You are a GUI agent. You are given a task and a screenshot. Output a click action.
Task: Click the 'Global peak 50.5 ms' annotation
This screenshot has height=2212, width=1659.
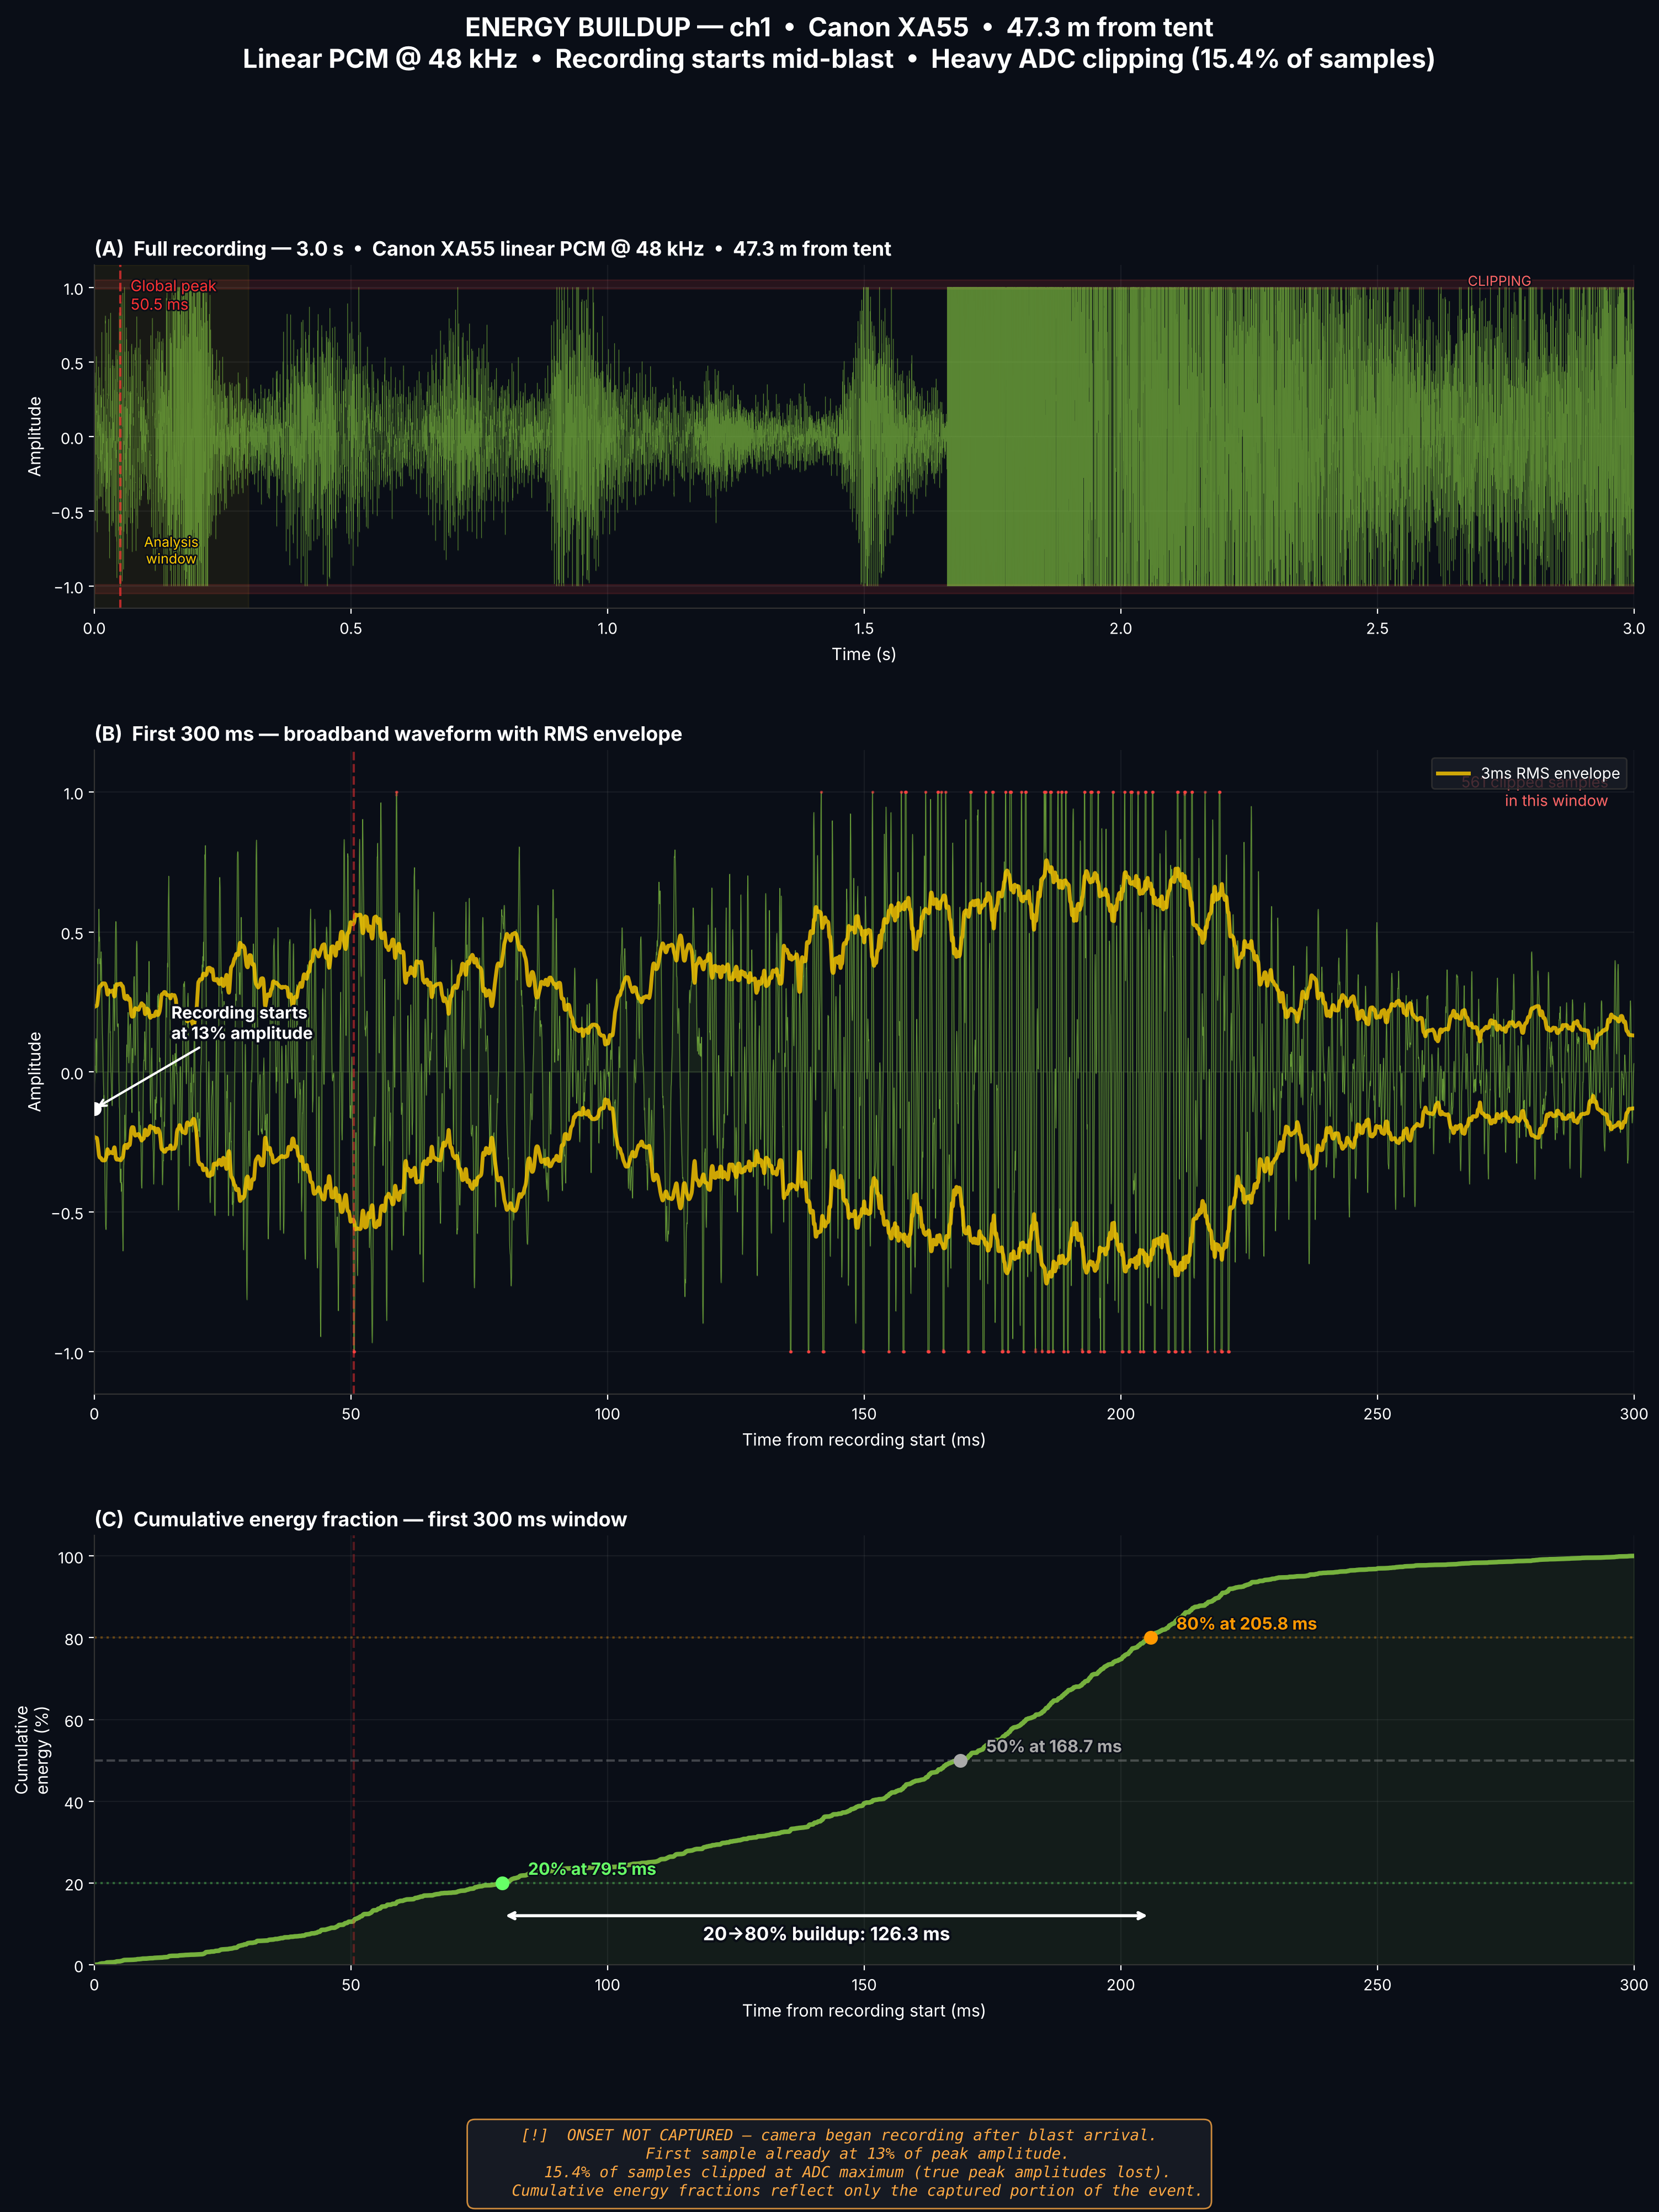pyautogui.click(x=173, y=295)
